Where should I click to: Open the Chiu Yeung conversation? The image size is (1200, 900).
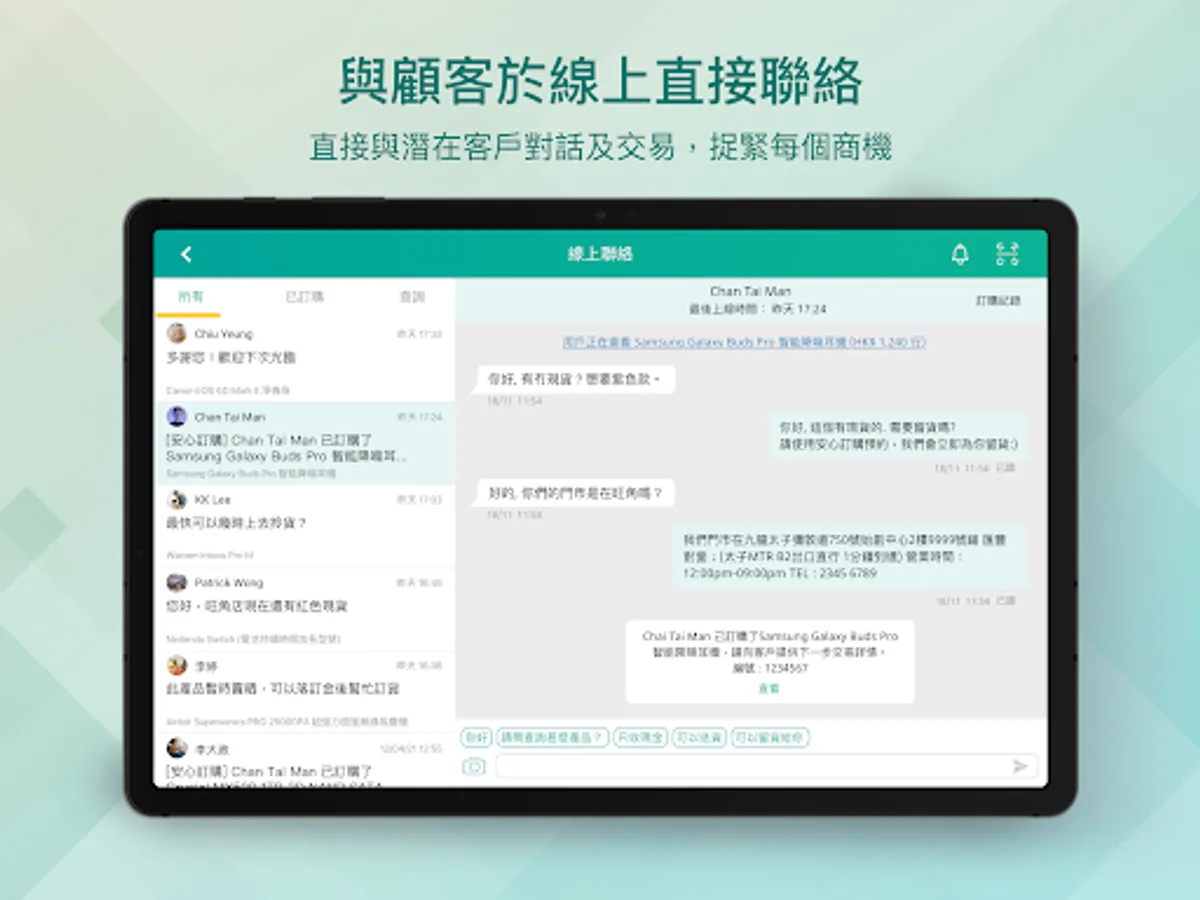(x=305, y=360)
